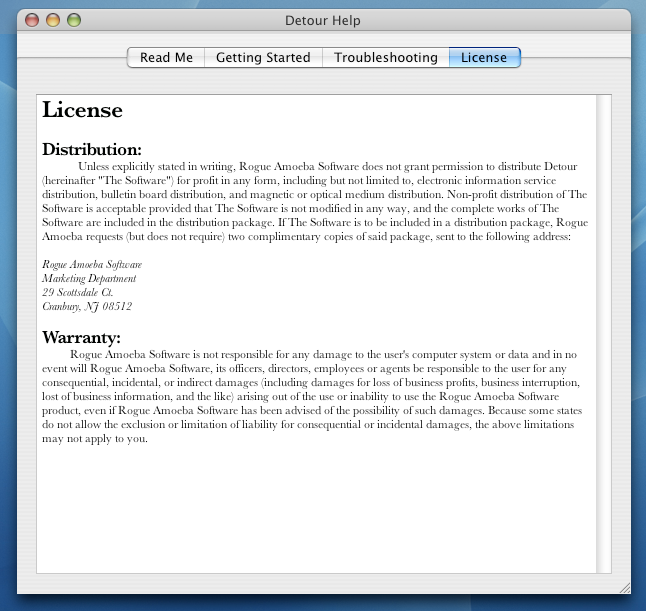Switch to the Read Me tab
The height and width of the screenshot is (611, 646).
[x=166, y=57]
